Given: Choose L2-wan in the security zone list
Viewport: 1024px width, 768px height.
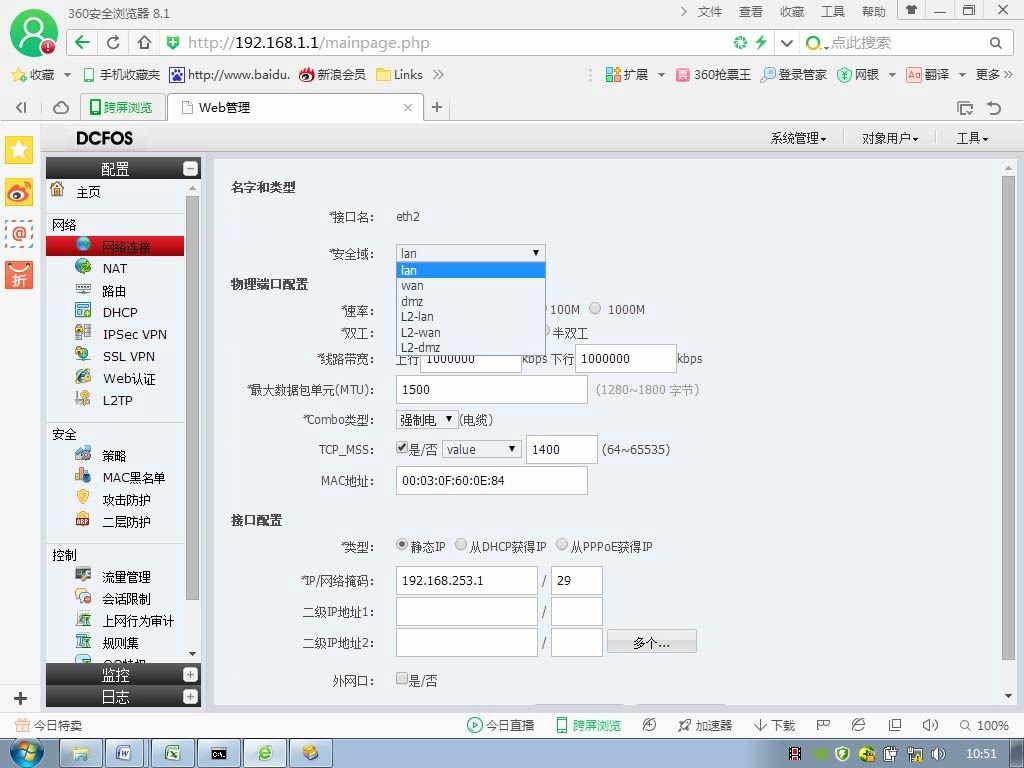Looking at the screenshot, I should 471,332.
